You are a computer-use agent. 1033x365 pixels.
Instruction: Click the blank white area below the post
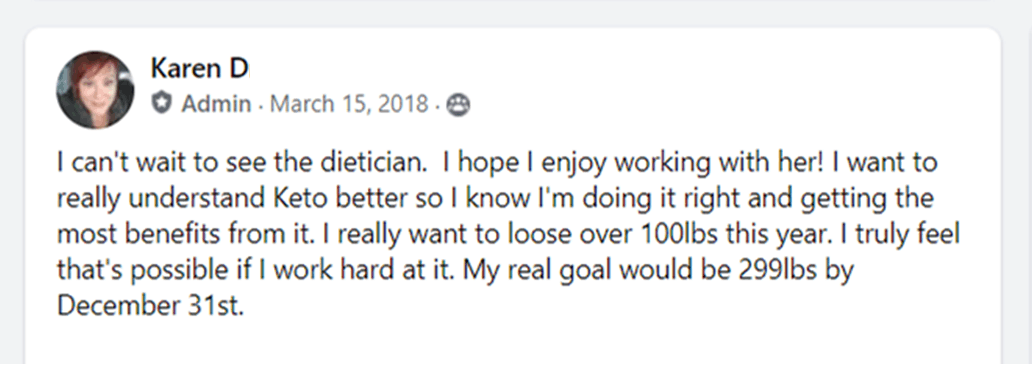click(x=513, y=343)
